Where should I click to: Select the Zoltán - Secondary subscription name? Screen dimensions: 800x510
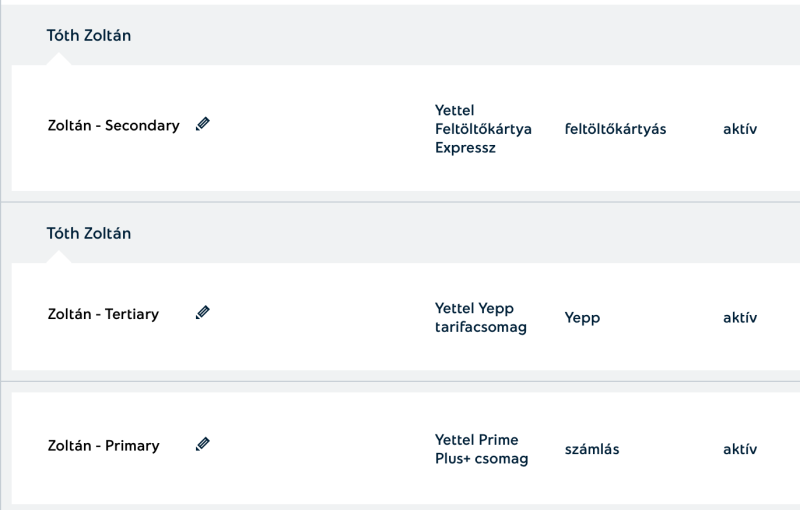click(113, 126)
